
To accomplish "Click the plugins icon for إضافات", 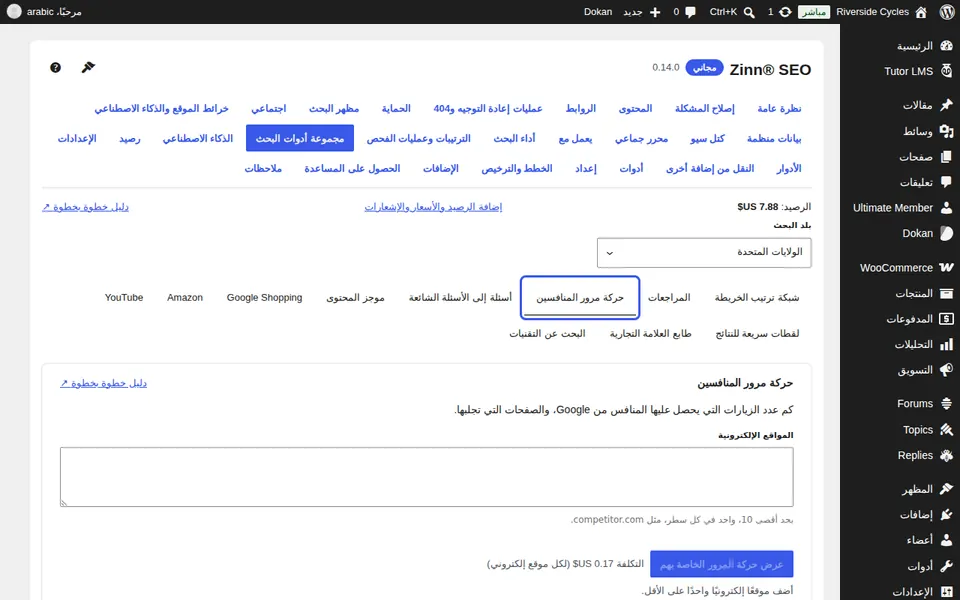I will [x=946, y=514].
